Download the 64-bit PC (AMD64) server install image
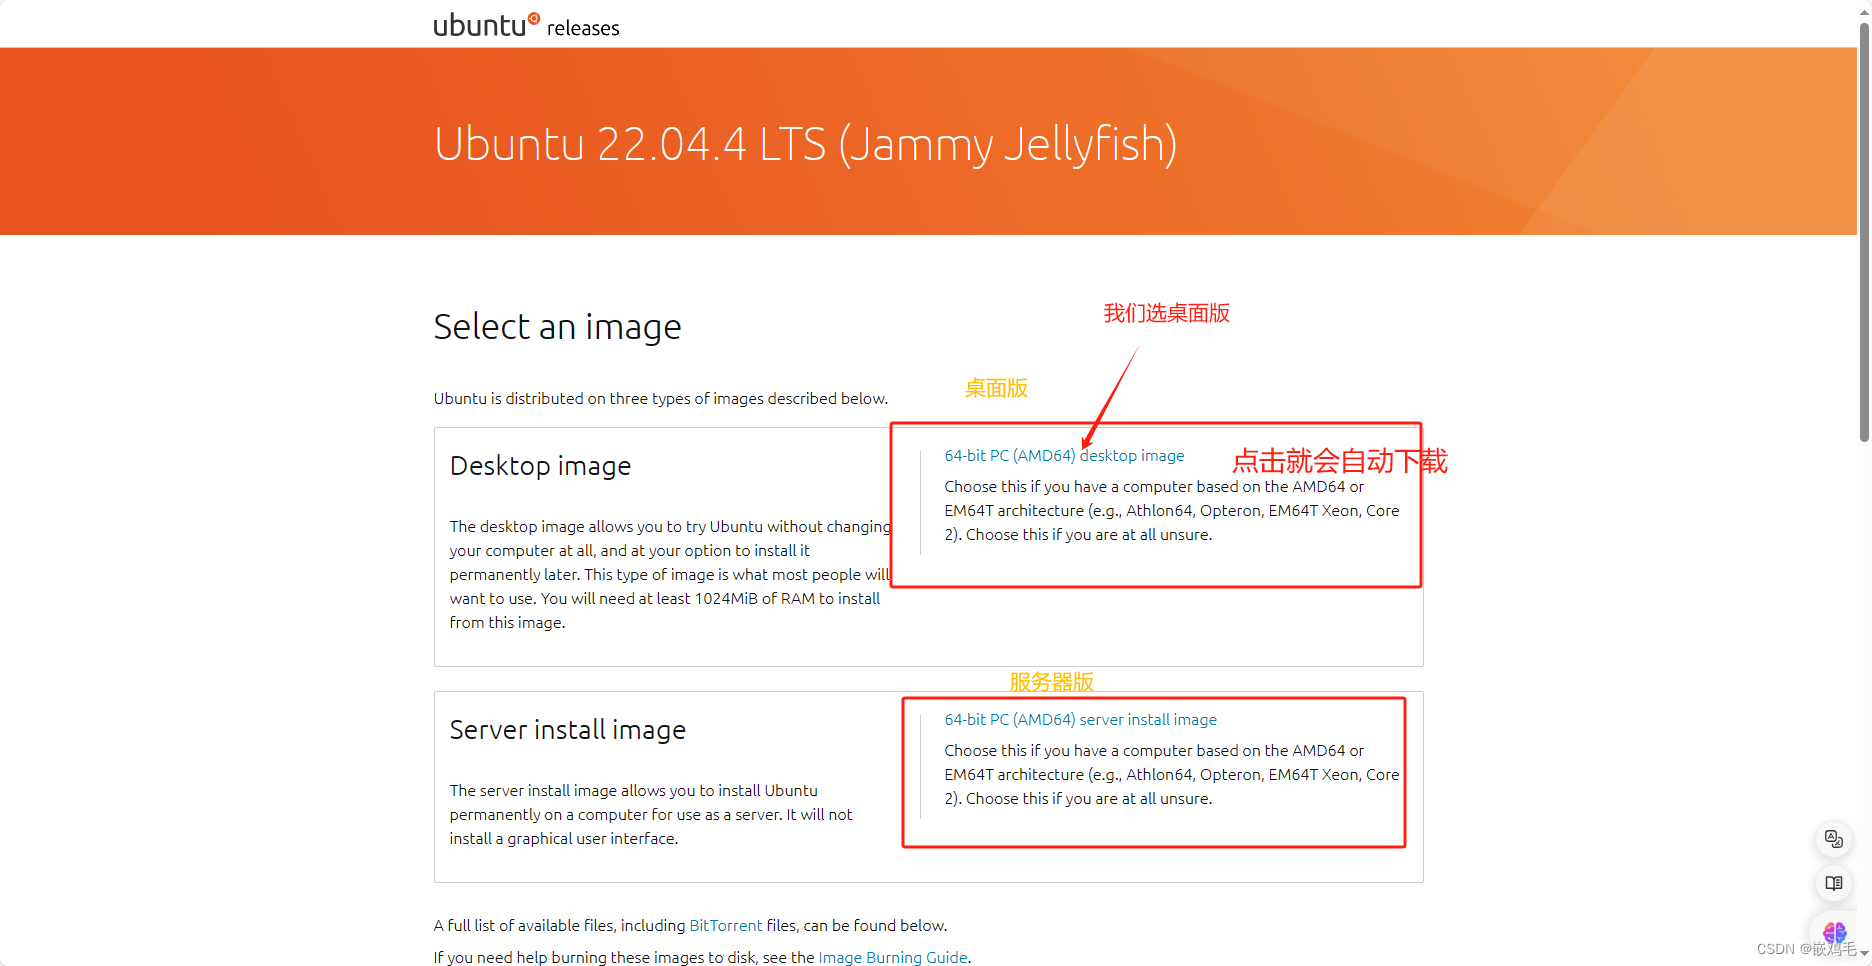 click(1080, 719)
